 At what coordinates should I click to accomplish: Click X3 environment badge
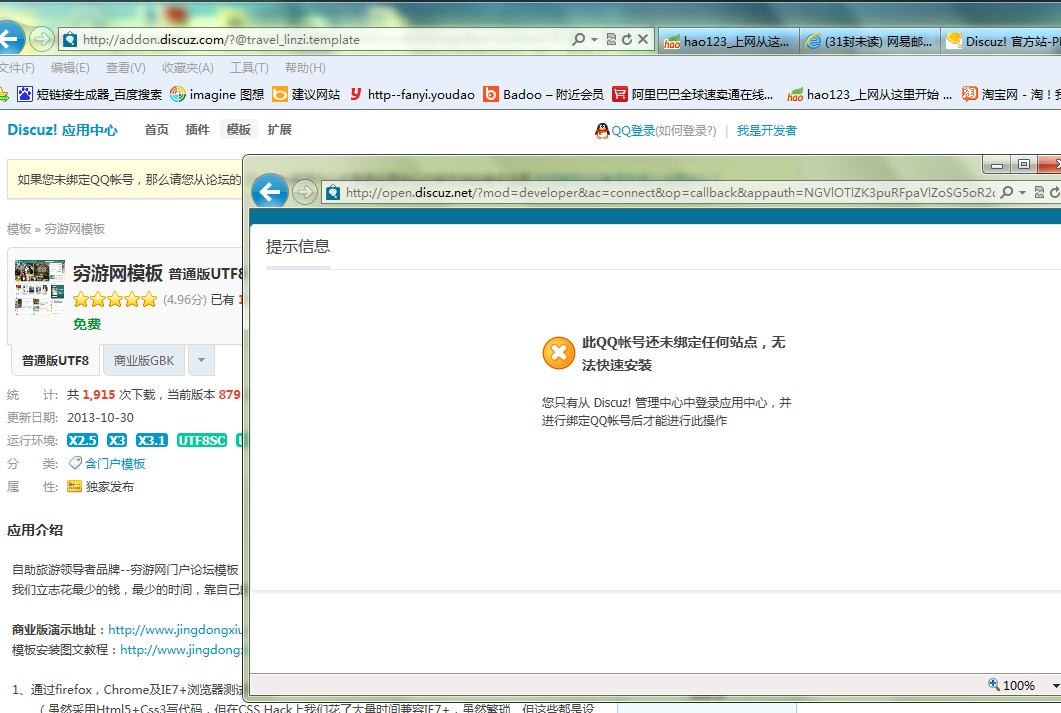pyautogui.click(x=117, y=440)
